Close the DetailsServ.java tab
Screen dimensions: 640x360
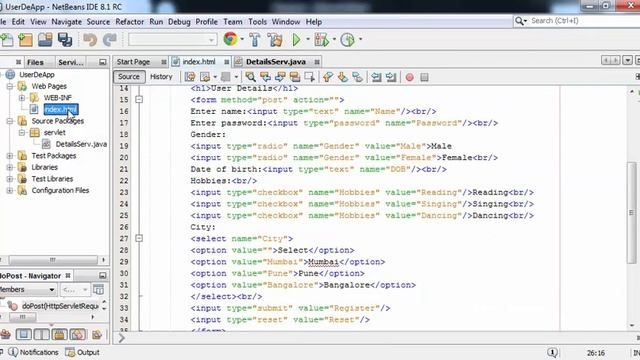point(317,62)
